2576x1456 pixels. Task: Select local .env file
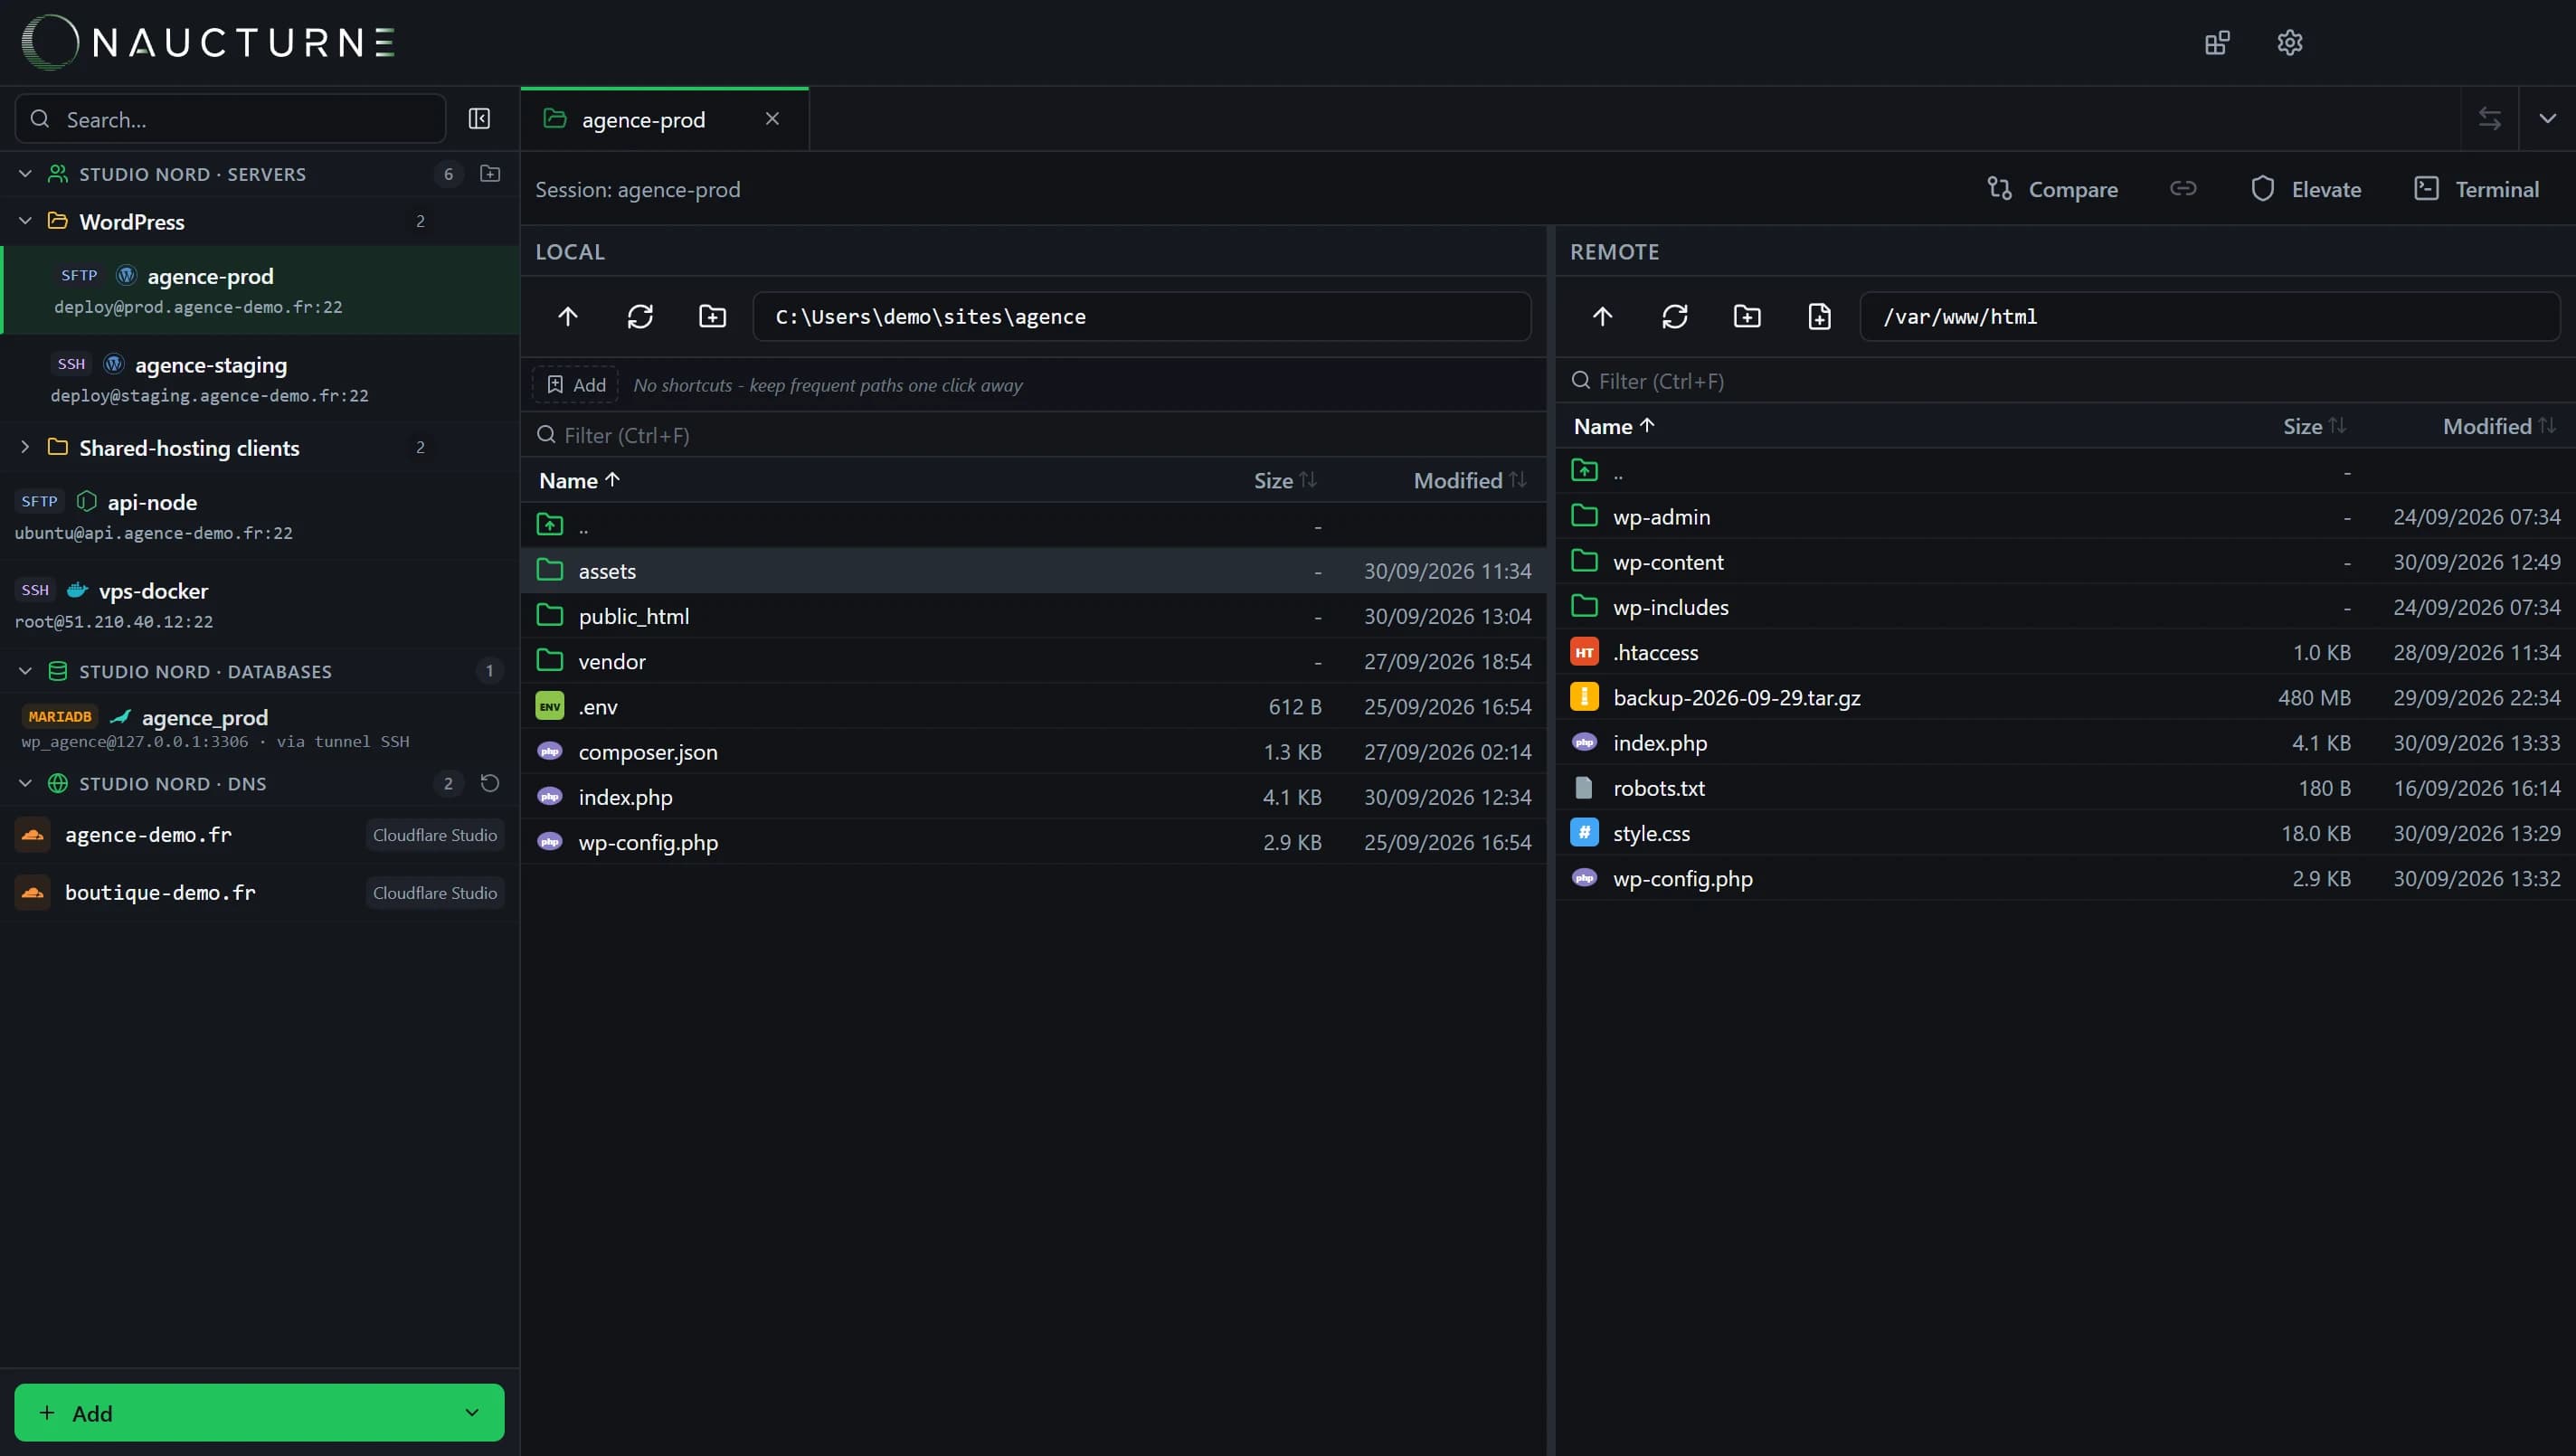click(x=1033, y=706)
